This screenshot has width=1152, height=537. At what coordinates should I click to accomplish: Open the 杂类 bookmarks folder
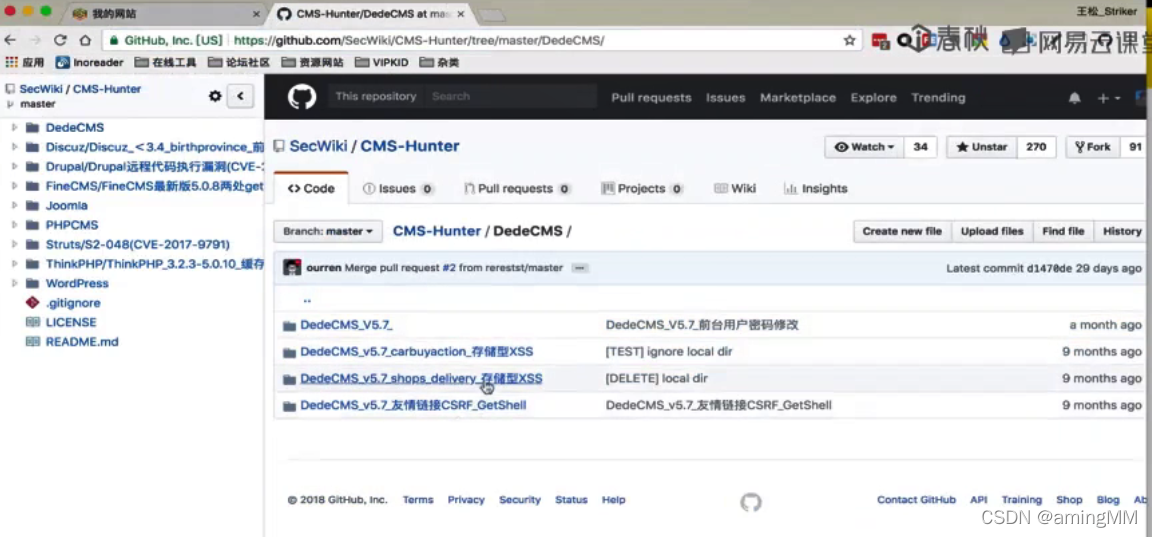(x=439, y=62)
